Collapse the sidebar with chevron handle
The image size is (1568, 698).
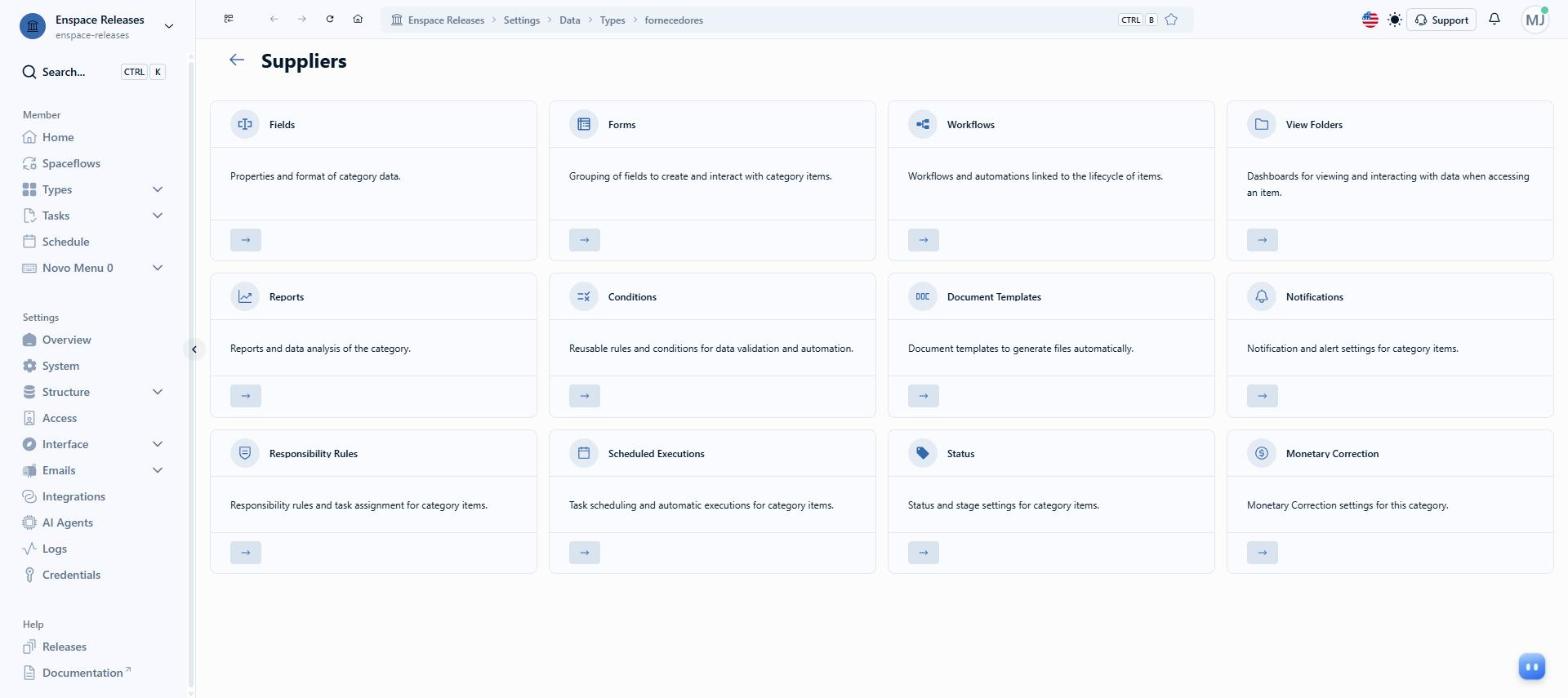tap(194, 349)
